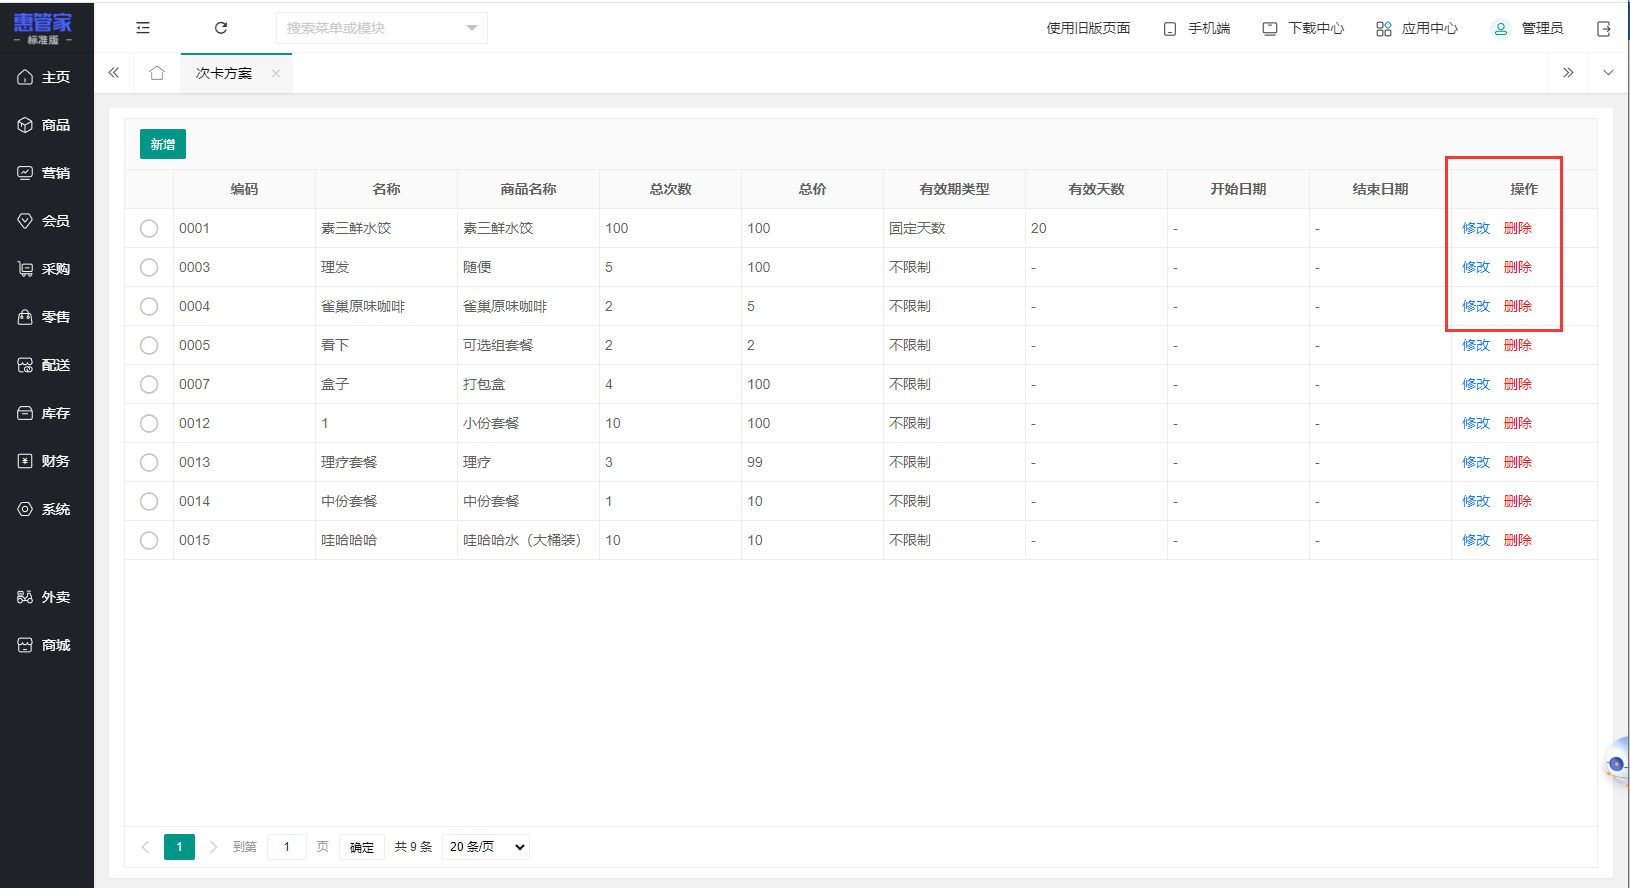1630x888 pixels.
Task: Click the 确定 pagination confirm button
Action: pyautogui.click(x=362, y=847)
